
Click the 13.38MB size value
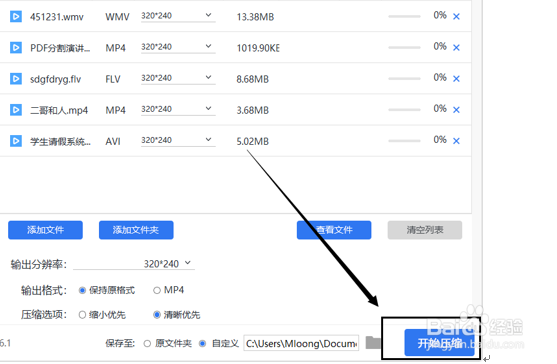click(255, 17)
